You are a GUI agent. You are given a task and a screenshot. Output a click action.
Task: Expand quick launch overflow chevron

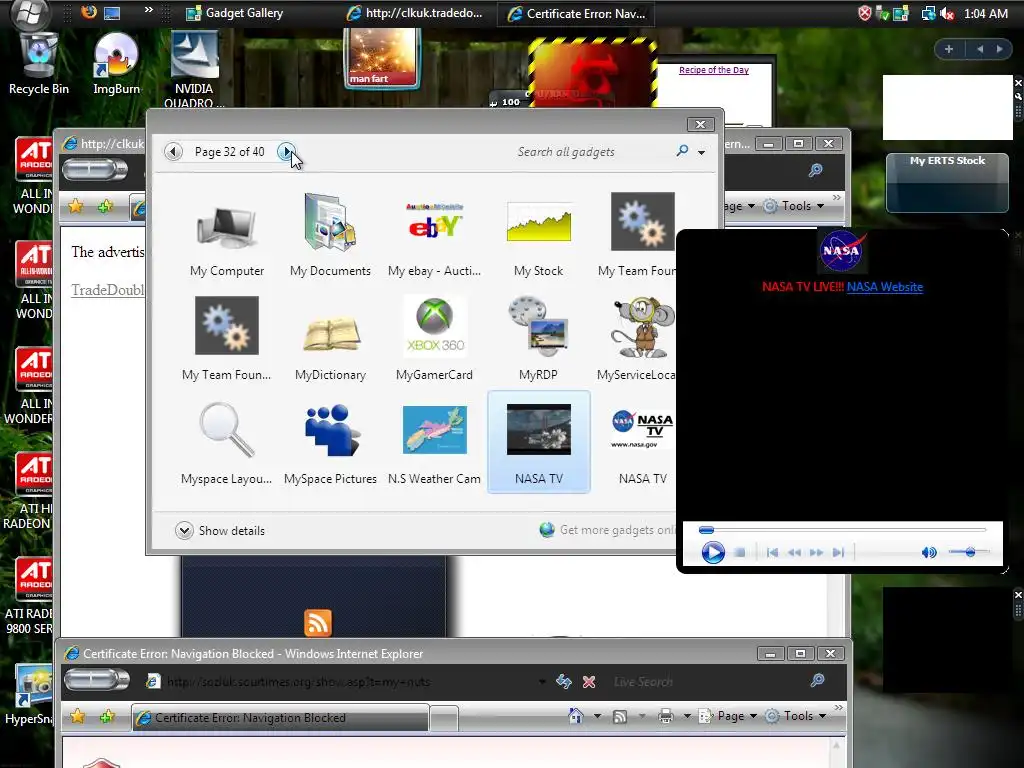pyautogui.click(x=149, y=10)
